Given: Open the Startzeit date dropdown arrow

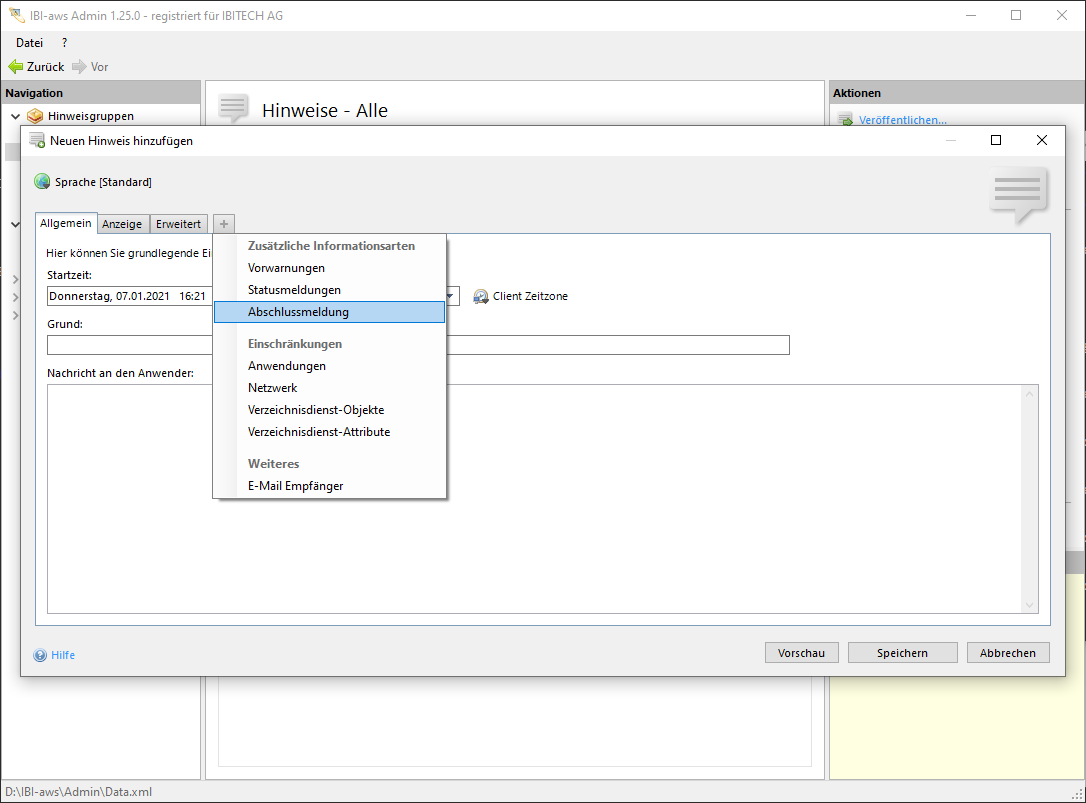Looking at the screenshot, I should click(x=451, y=297).
